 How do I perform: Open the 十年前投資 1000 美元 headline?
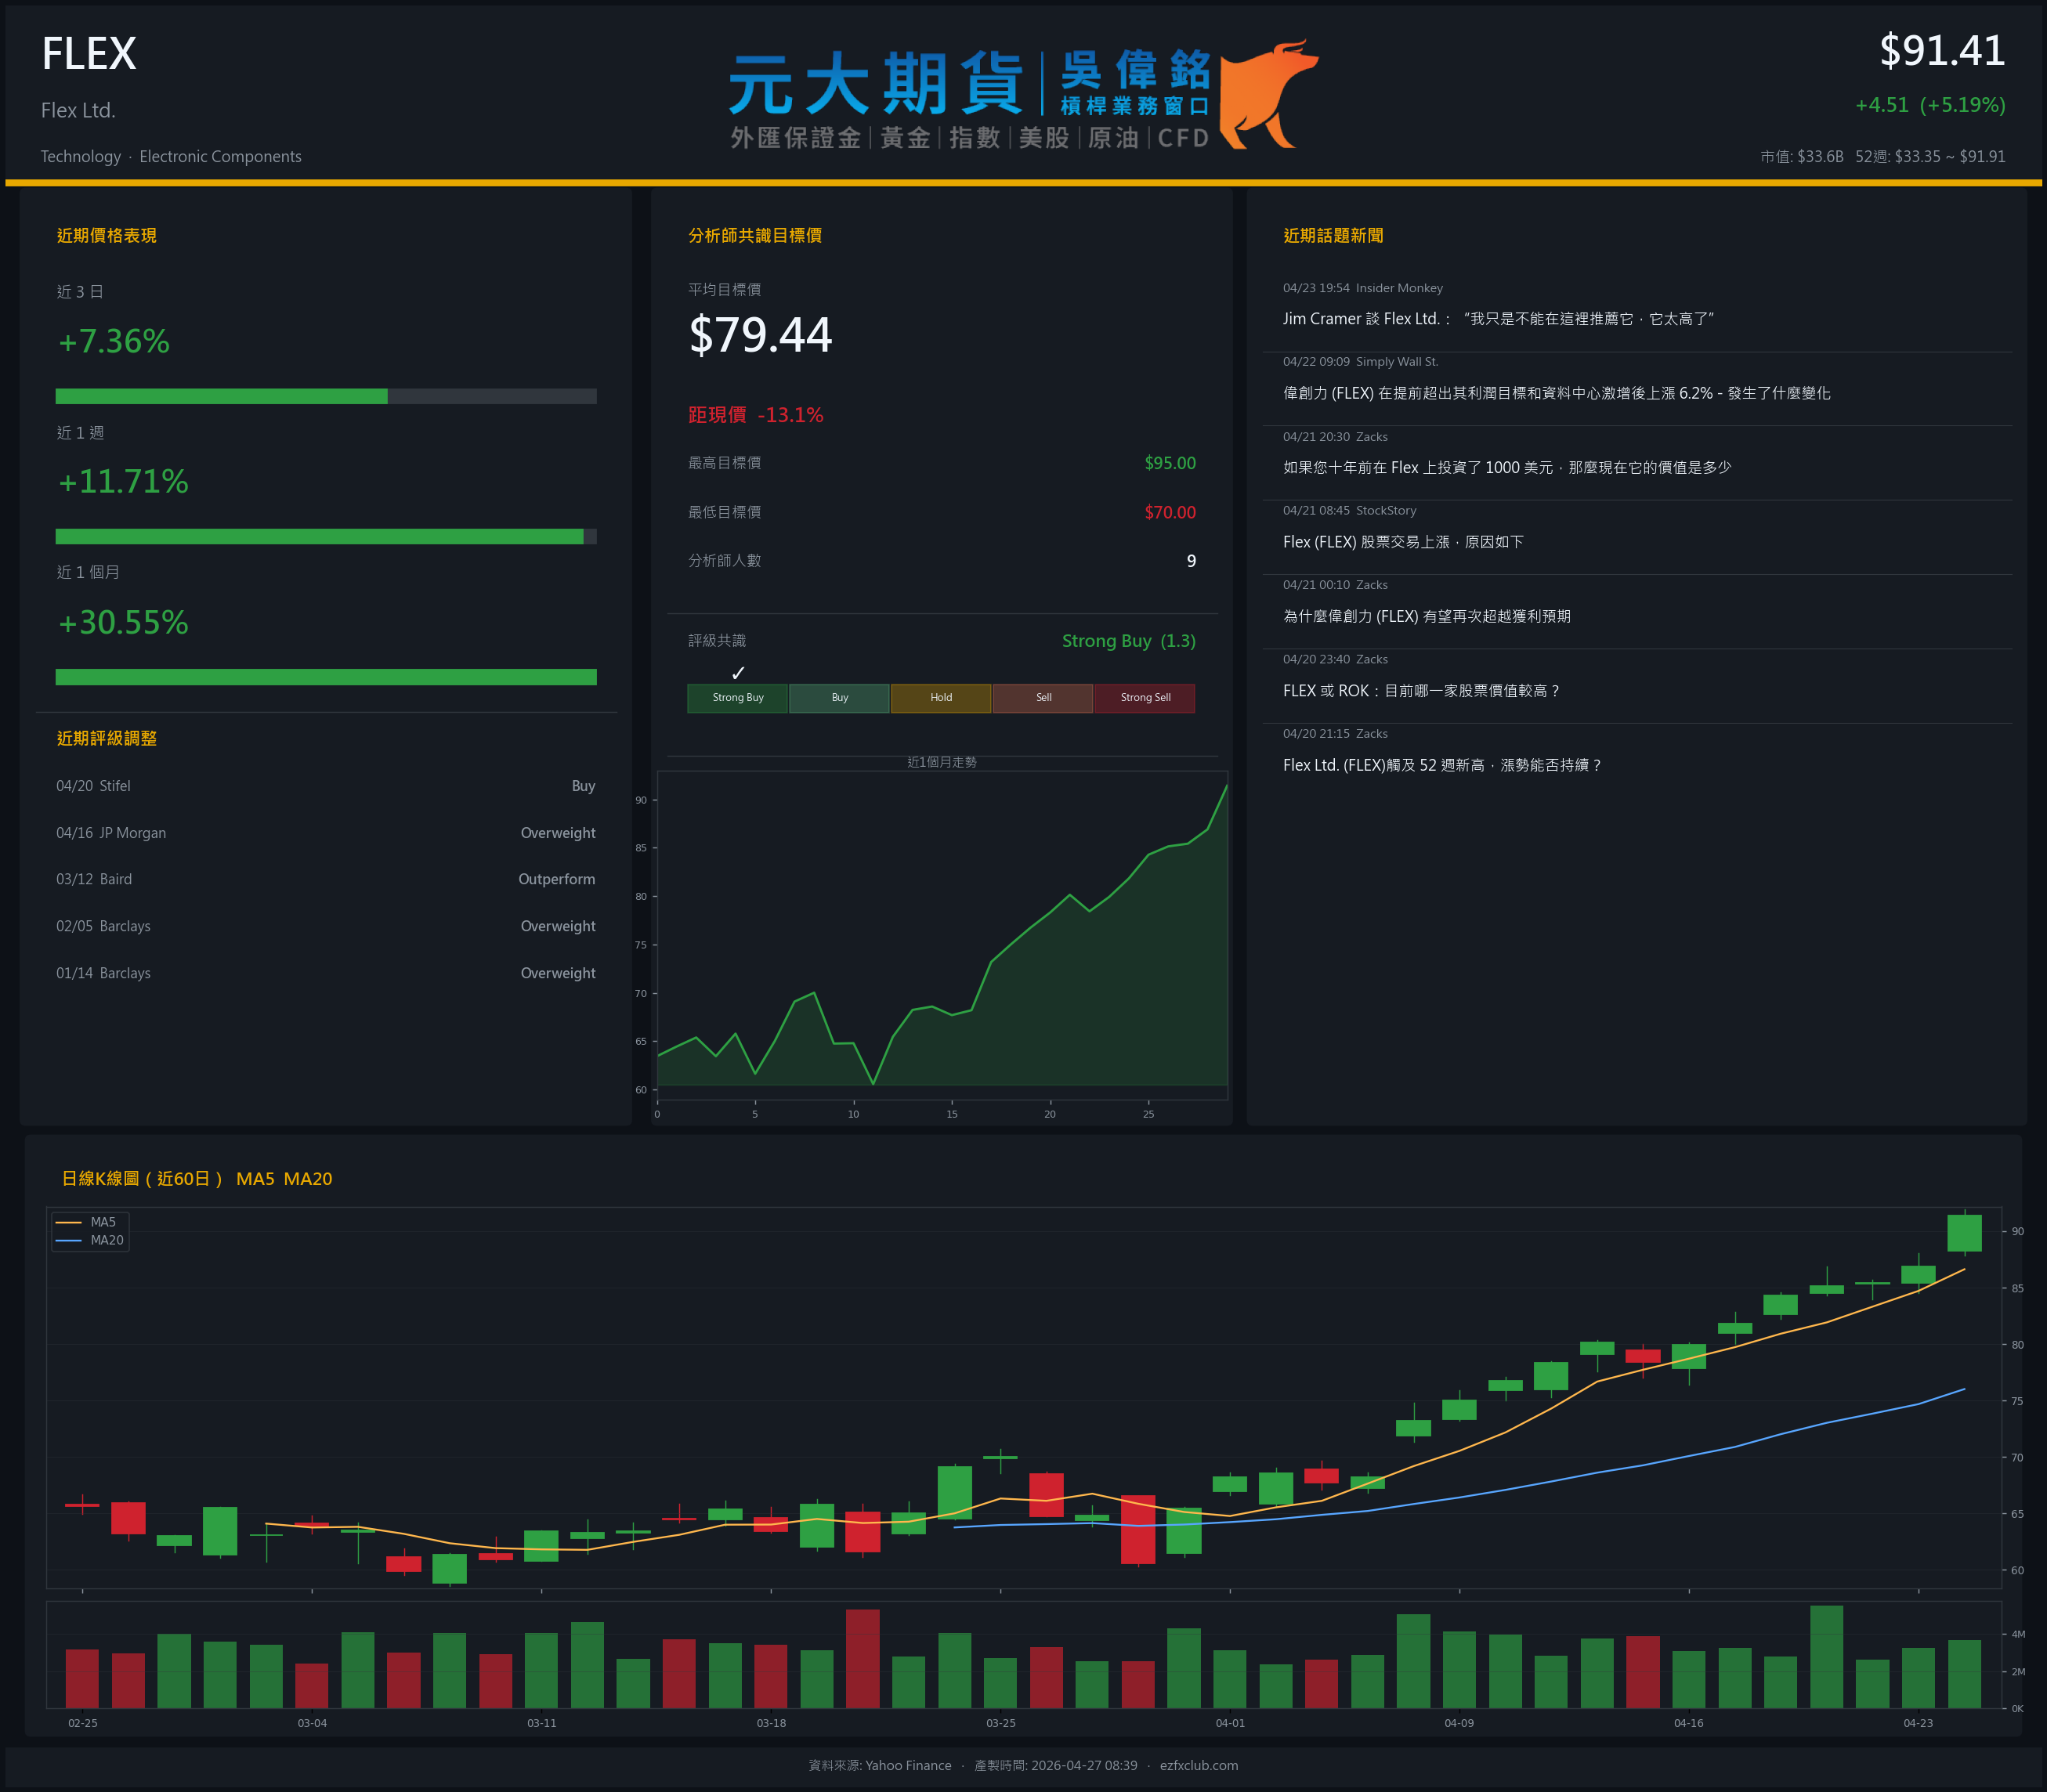1507,467
